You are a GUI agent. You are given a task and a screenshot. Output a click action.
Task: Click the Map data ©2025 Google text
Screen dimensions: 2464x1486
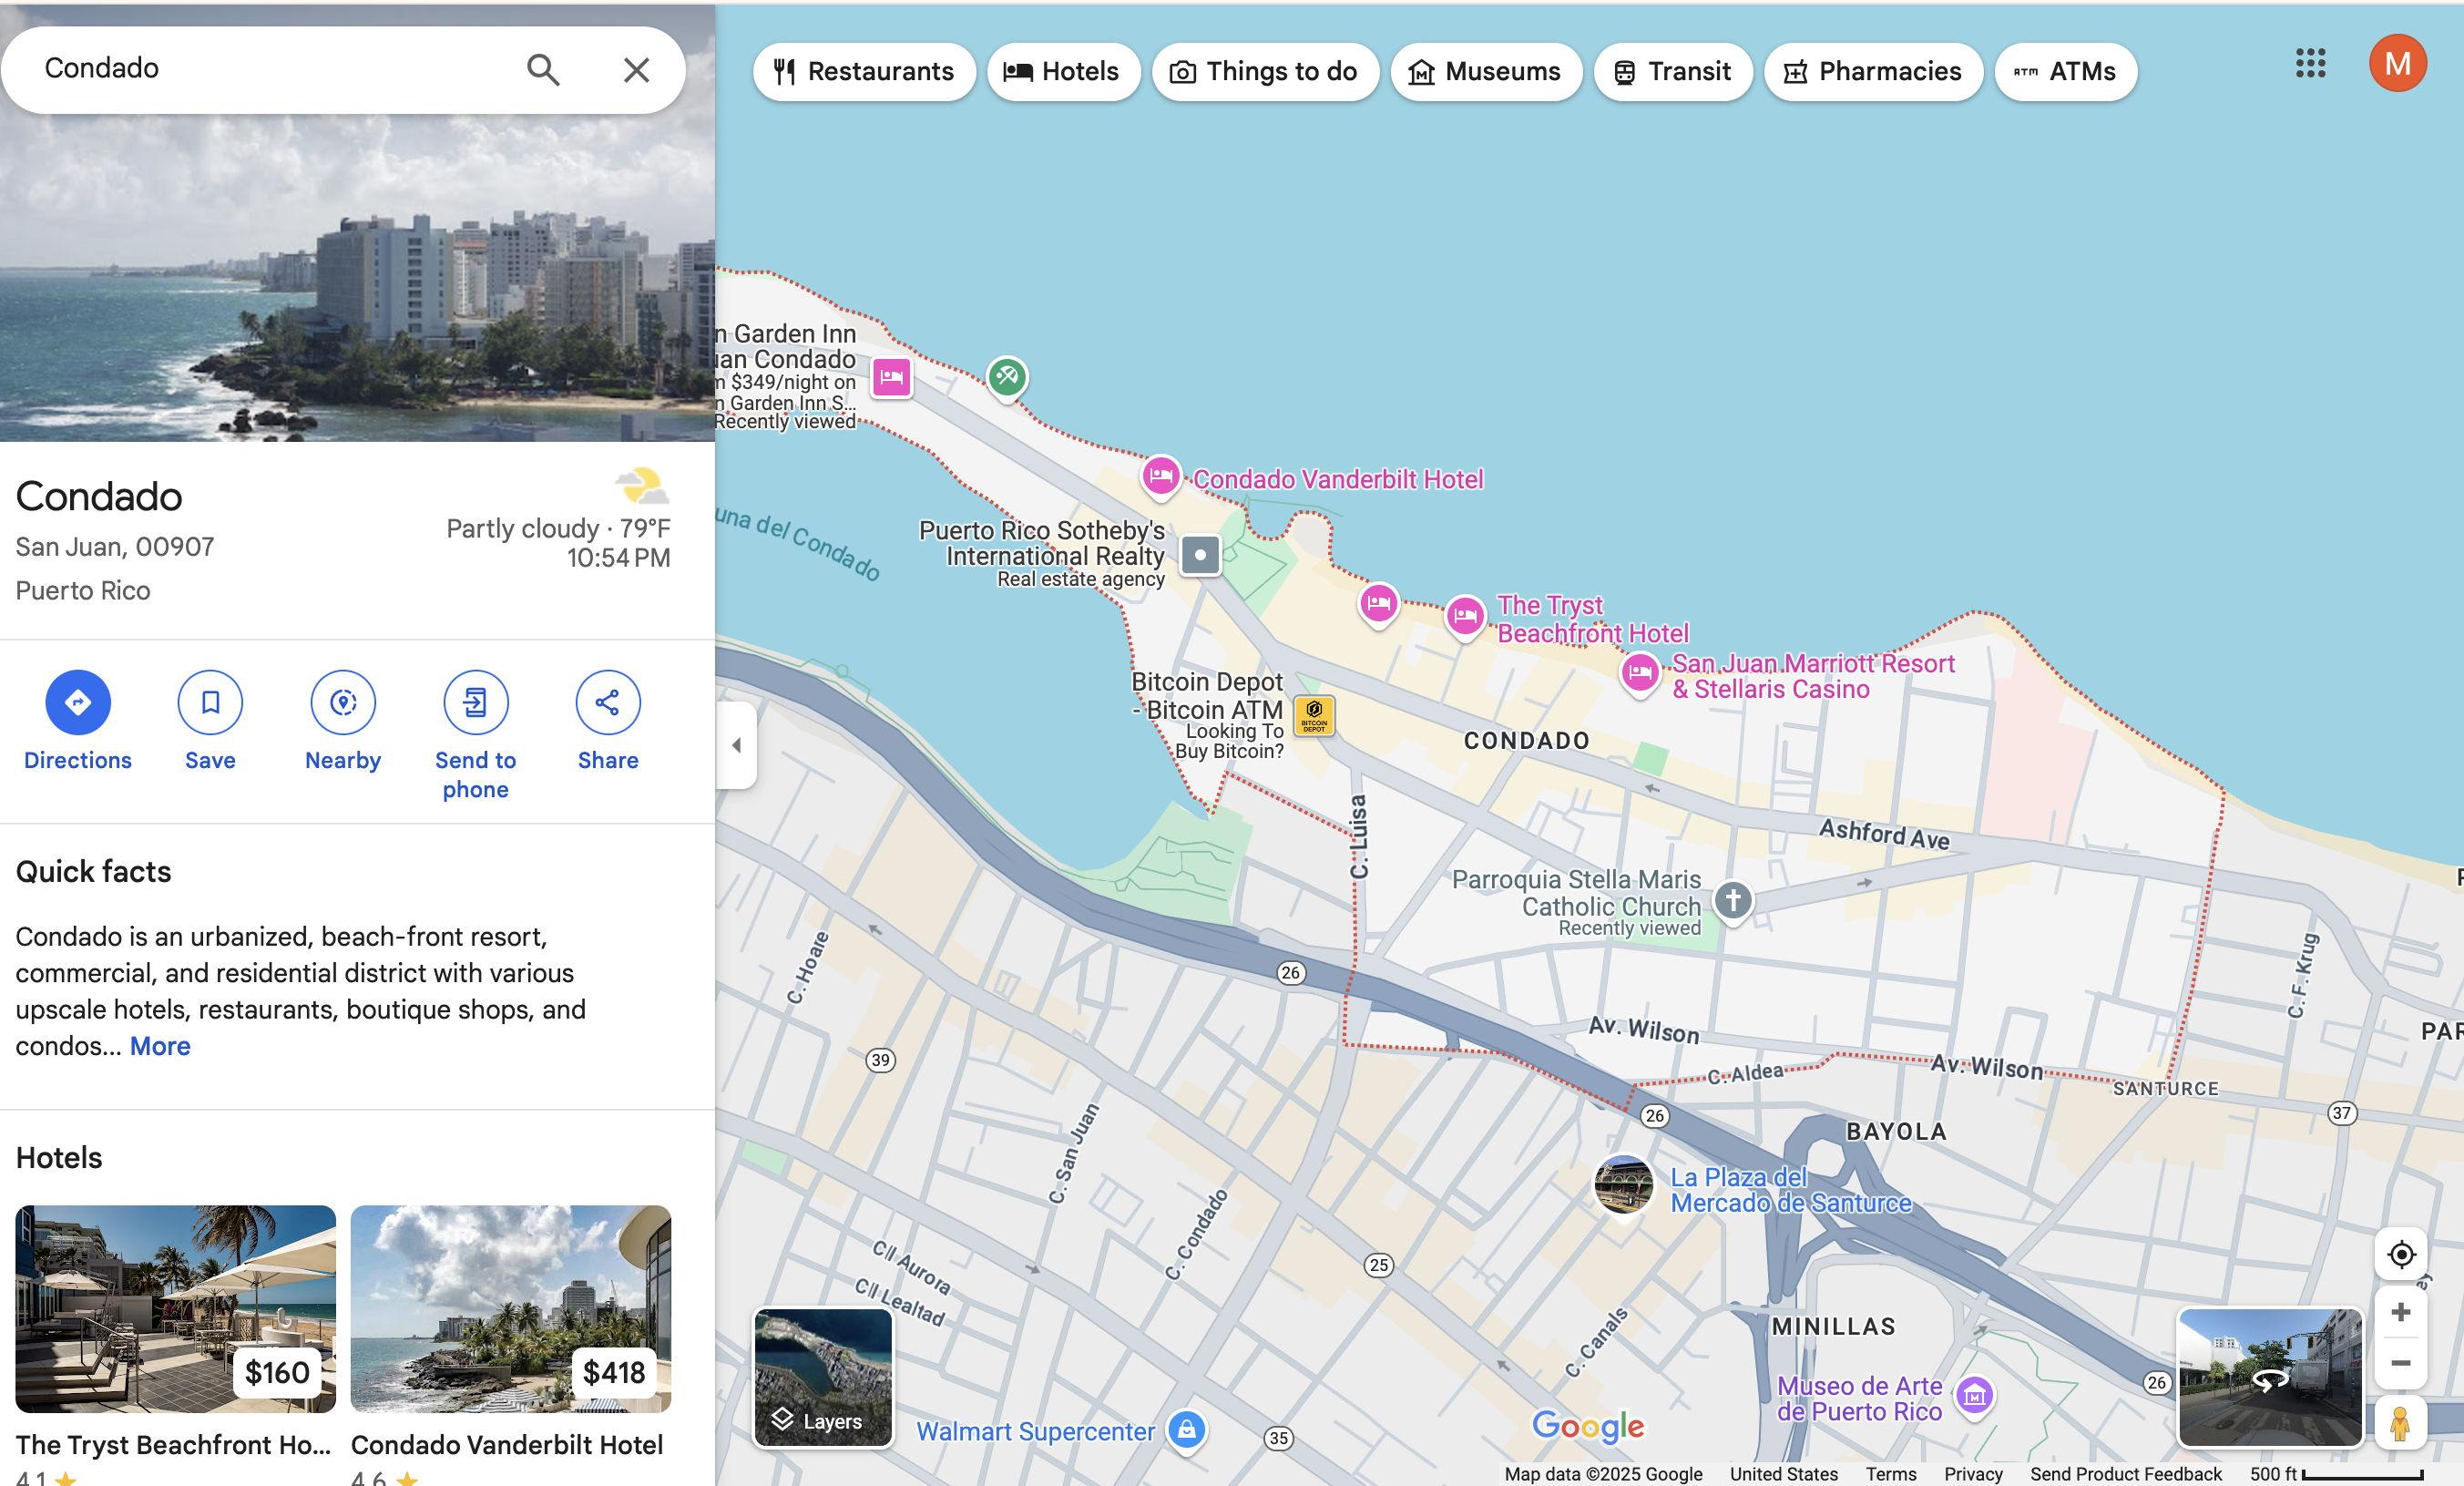click(1603, 1474)
